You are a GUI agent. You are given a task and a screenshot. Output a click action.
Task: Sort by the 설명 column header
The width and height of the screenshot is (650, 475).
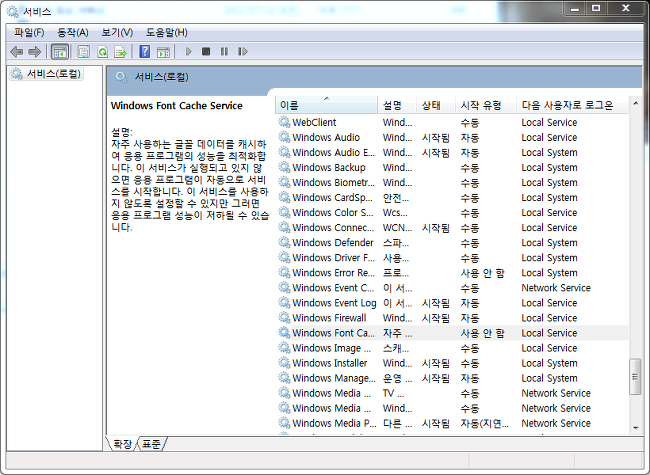(397, 105)
